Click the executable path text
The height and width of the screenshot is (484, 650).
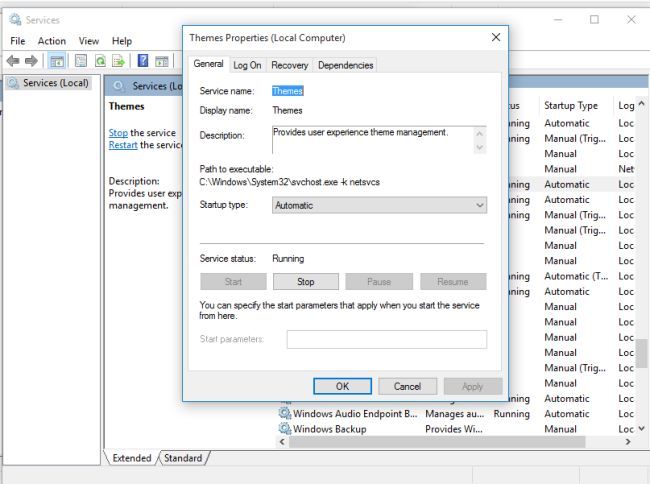pyautogui.click(x=289, y=182)
